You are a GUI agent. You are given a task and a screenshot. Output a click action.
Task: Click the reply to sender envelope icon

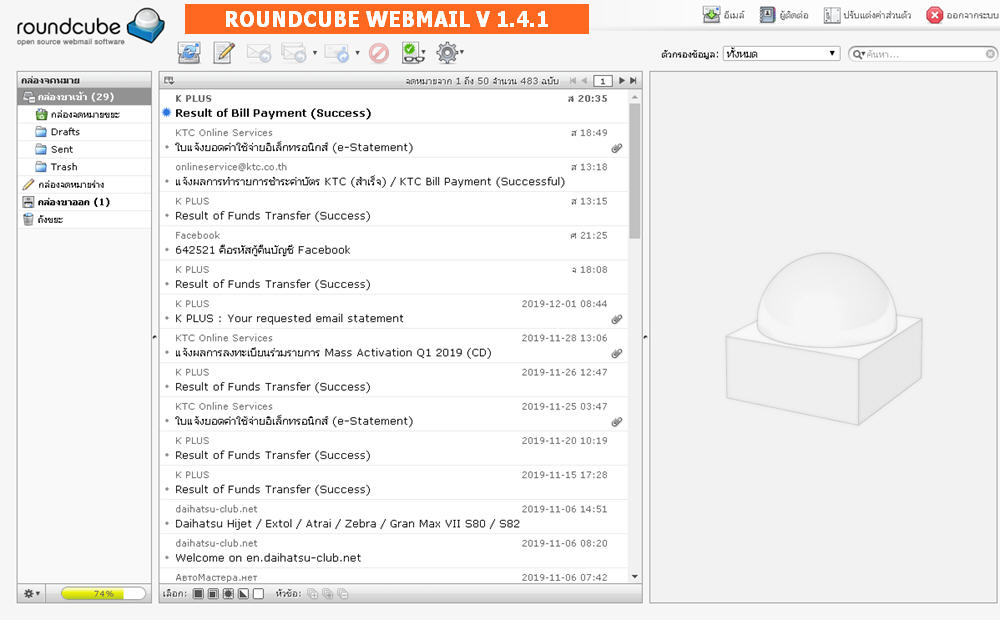click(x=259, y=53)
